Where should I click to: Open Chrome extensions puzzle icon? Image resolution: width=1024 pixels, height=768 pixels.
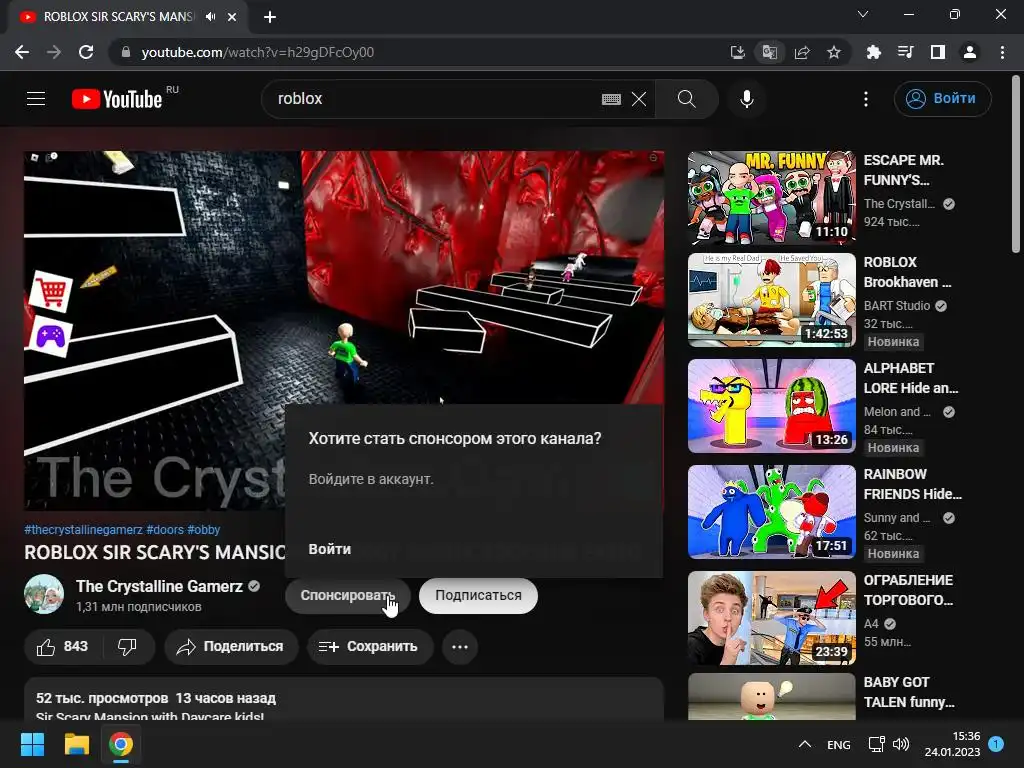click(874, 52)
